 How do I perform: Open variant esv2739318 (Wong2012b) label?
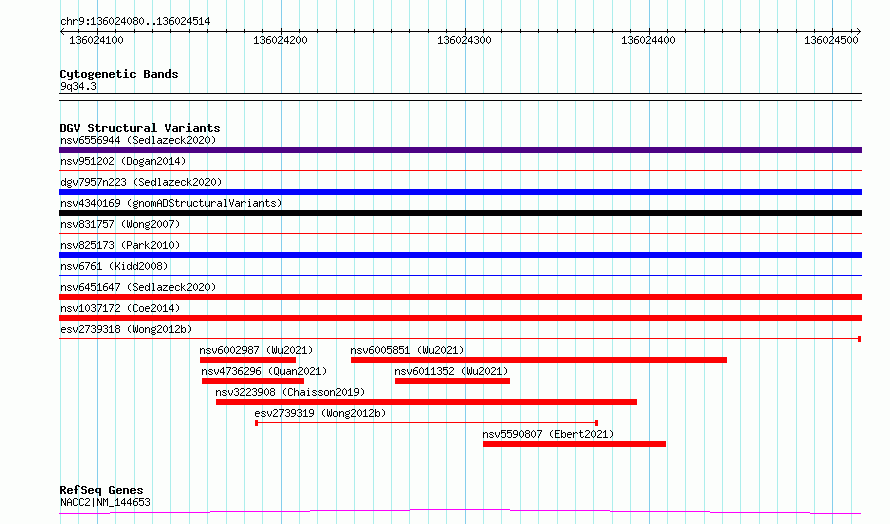click(126, 329)
